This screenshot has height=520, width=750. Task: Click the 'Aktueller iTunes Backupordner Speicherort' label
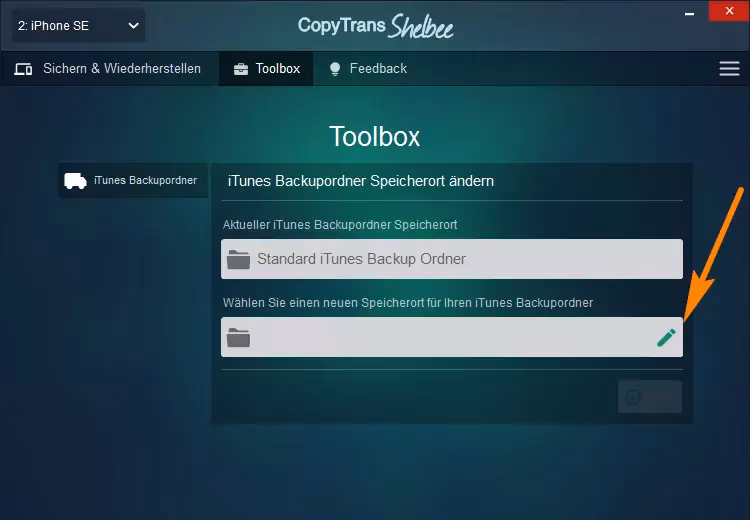click(340, 224)
